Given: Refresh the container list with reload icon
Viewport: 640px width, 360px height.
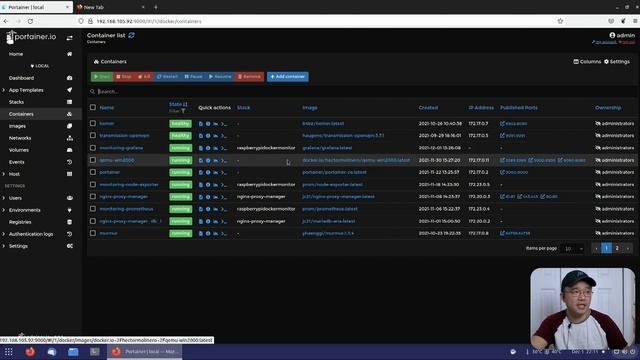Looking at the screenshot, I should (131, 35).
